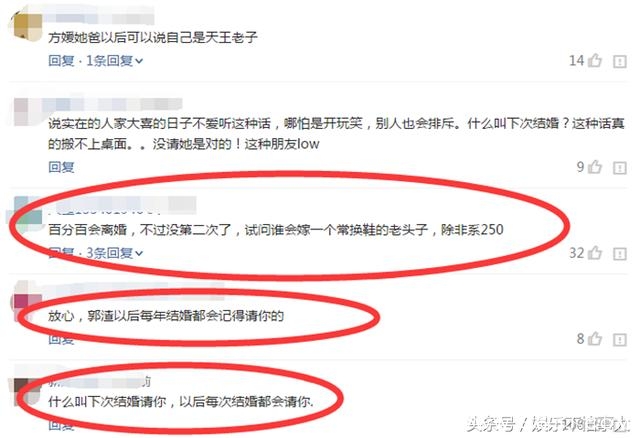This screenshot has width=640, height=438.
Task: Expand the 3条回复 replies dropdown
Action: [115, 253]
